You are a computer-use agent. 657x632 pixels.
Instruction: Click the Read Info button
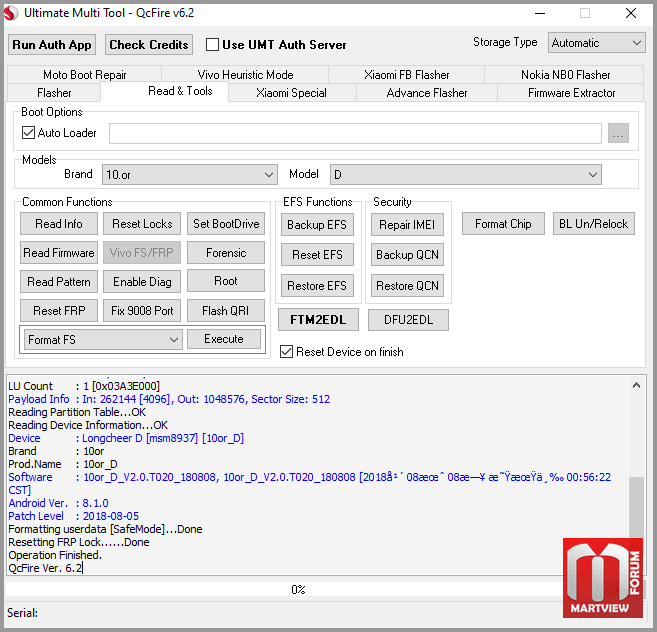point(59,224)
